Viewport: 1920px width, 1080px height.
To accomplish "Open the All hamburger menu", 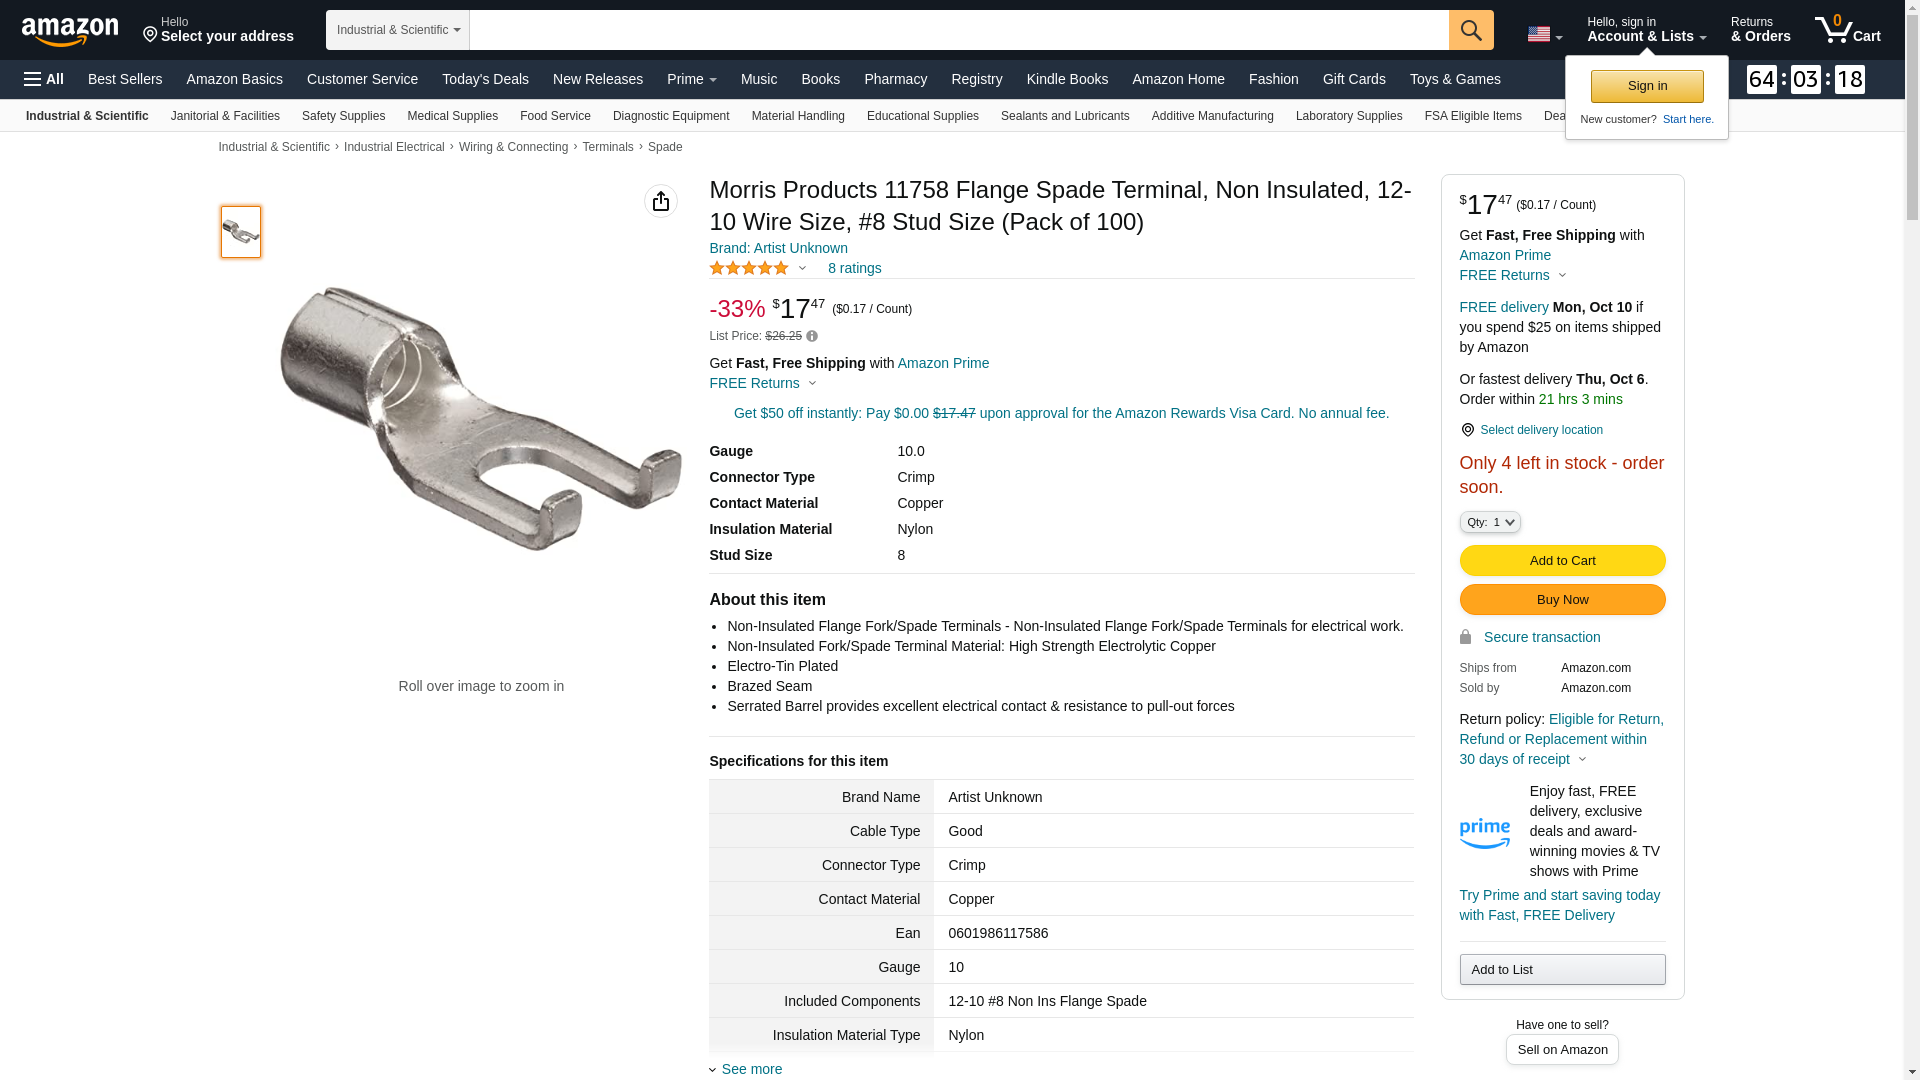I will click(44, 79).
